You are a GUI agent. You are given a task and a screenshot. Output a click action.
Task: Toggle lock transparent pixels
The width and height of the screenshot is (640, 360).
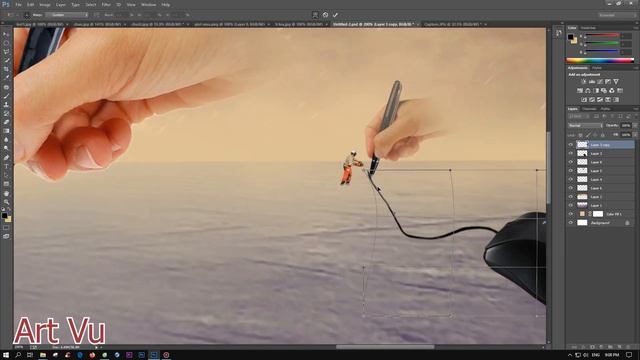[x=580, y=135]
